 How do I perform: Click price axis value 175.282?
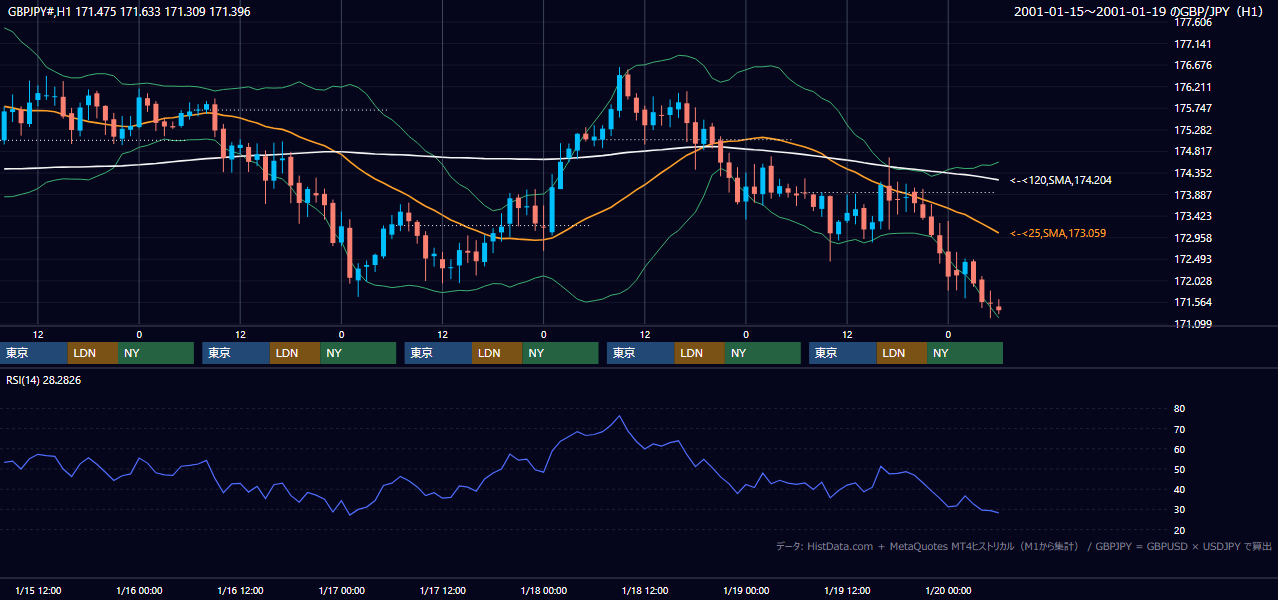[1193, 130]
